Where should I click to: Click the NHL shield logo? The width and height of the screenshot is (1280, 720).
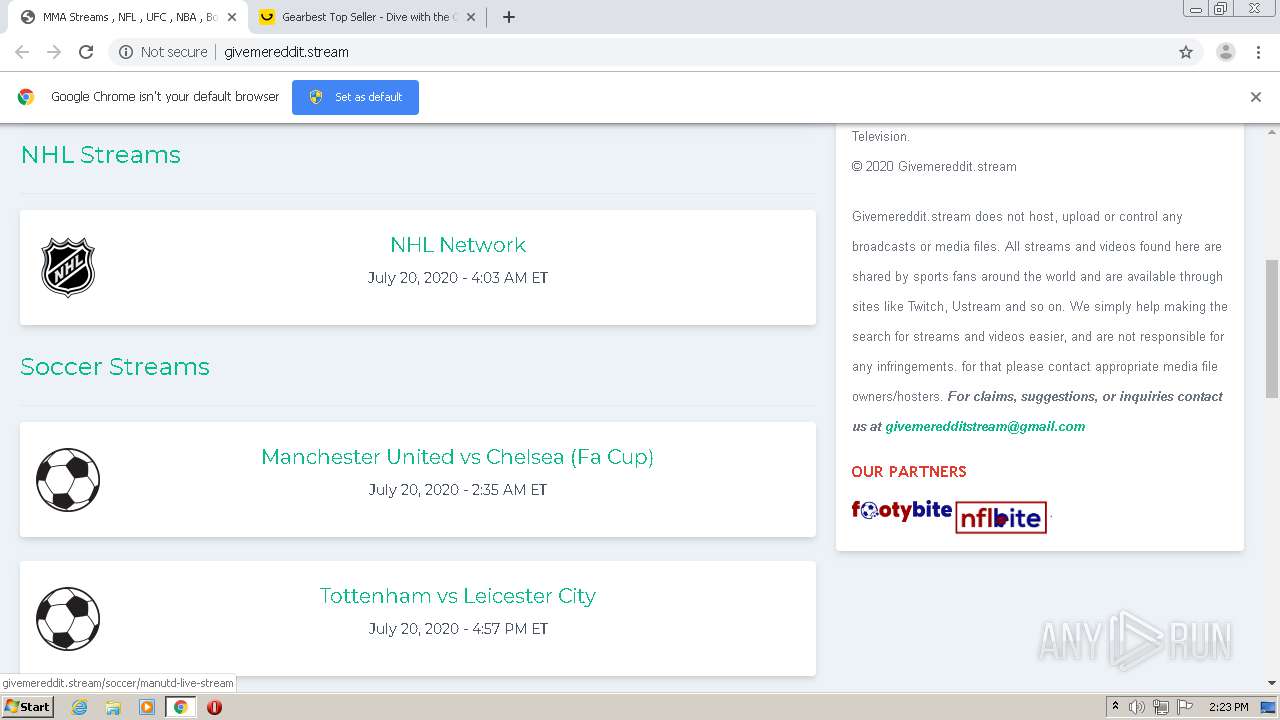tap(68, 267)
